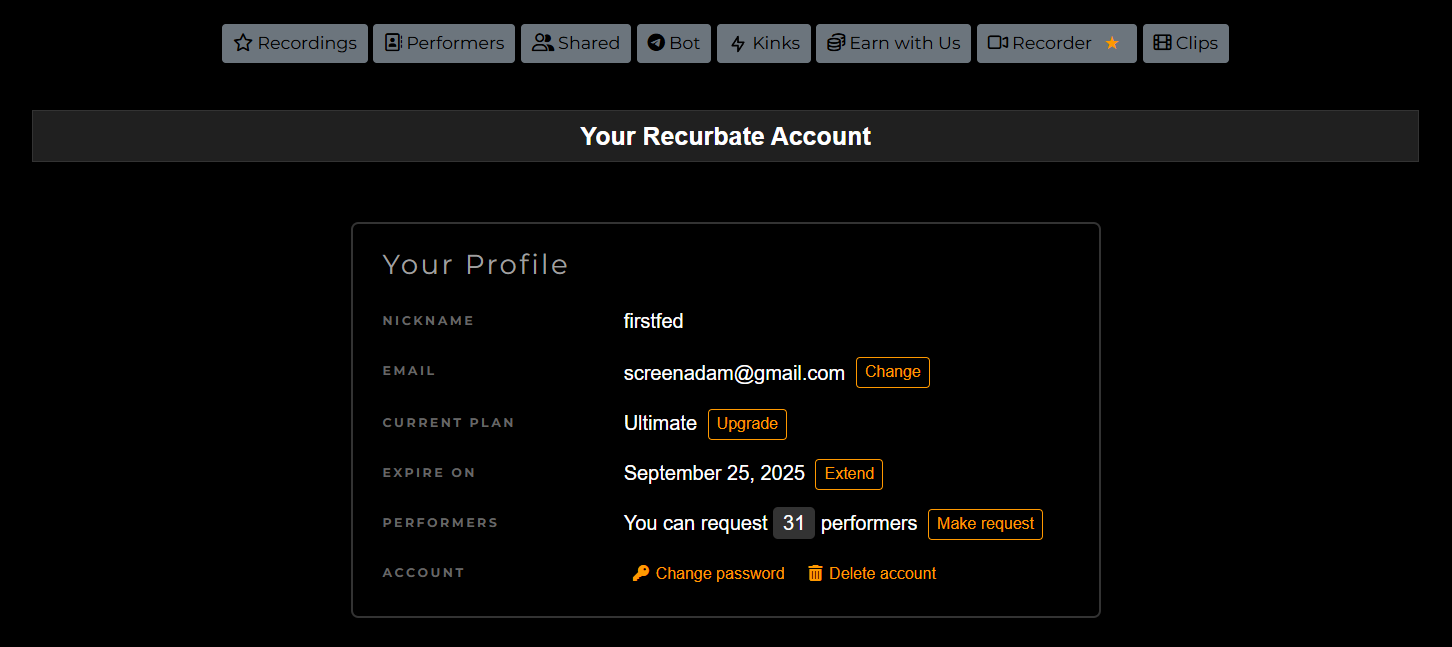Click the Your Profile heading
Image resolution: width=1452 pixels, height=647 pixels.
pos(475,264)
